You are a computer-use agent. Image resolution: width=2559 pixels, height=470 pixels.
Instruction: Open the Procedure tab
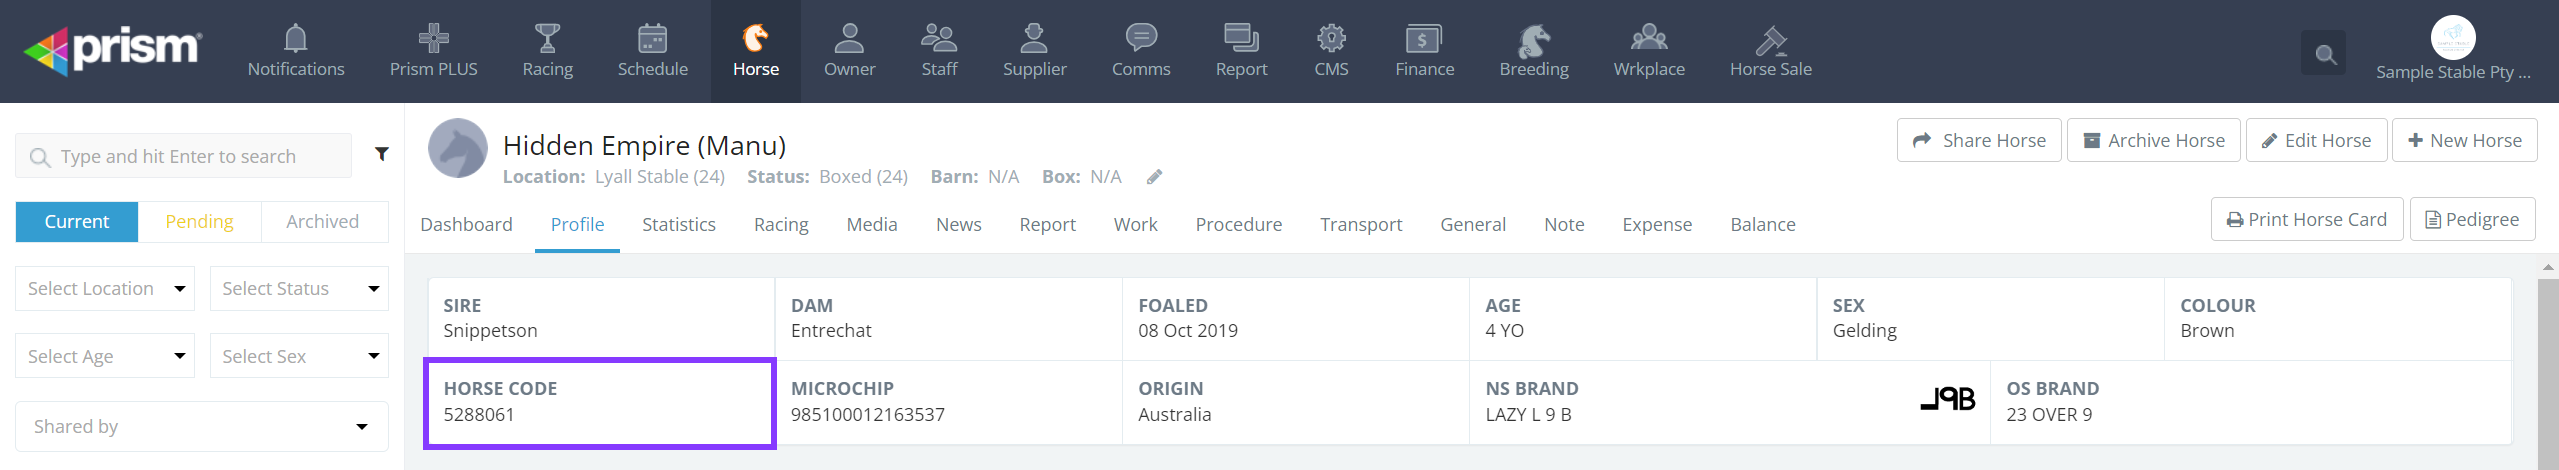(1238, 225)
